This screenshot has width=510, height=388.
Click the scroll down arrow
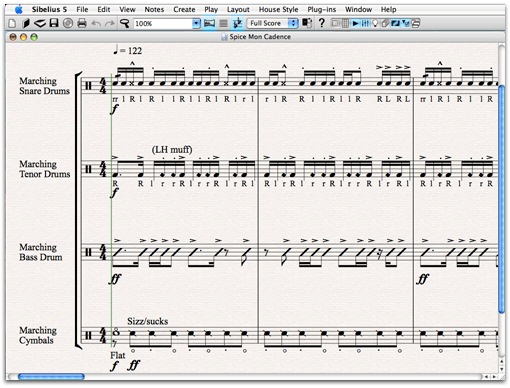[501, 369]
